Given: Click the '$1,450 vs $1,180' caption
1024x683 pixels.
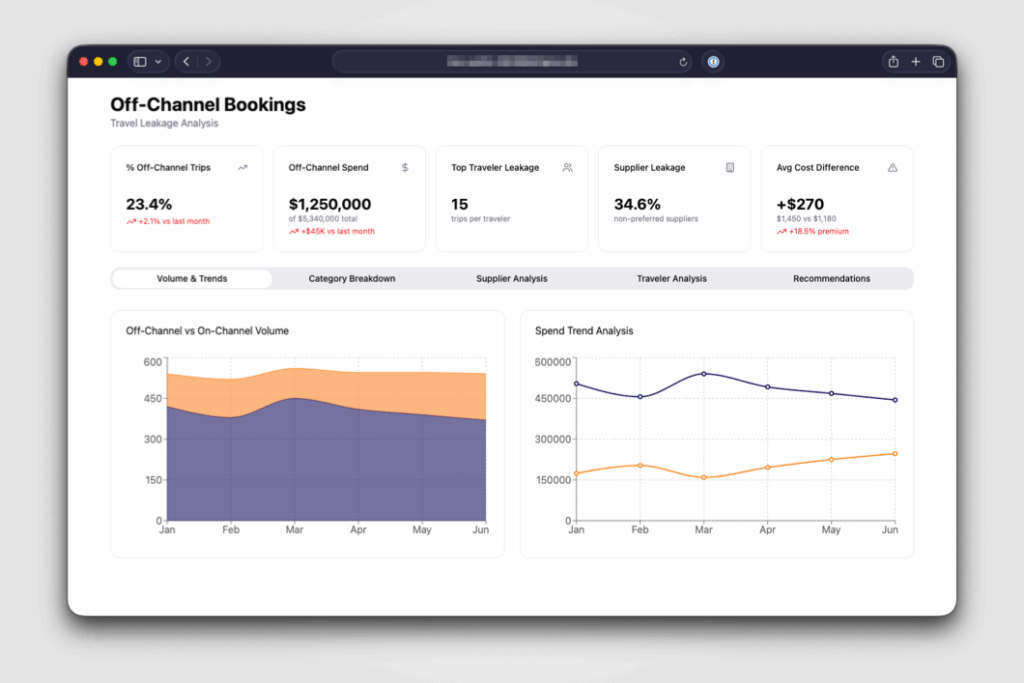Looking at the screenshot, I should [806, 219].
